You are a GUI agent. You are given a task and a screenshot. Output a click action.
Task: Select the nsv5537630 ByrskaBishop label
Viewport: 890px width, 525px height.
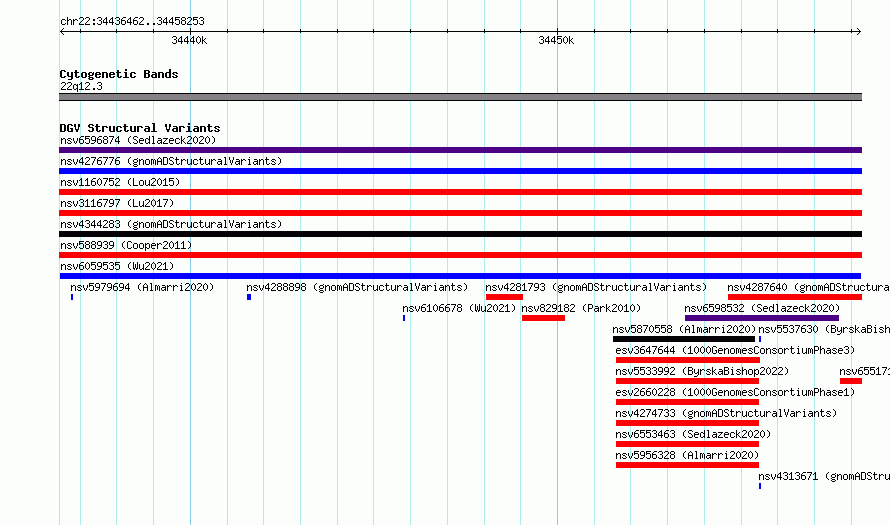(x=824, y=329)
